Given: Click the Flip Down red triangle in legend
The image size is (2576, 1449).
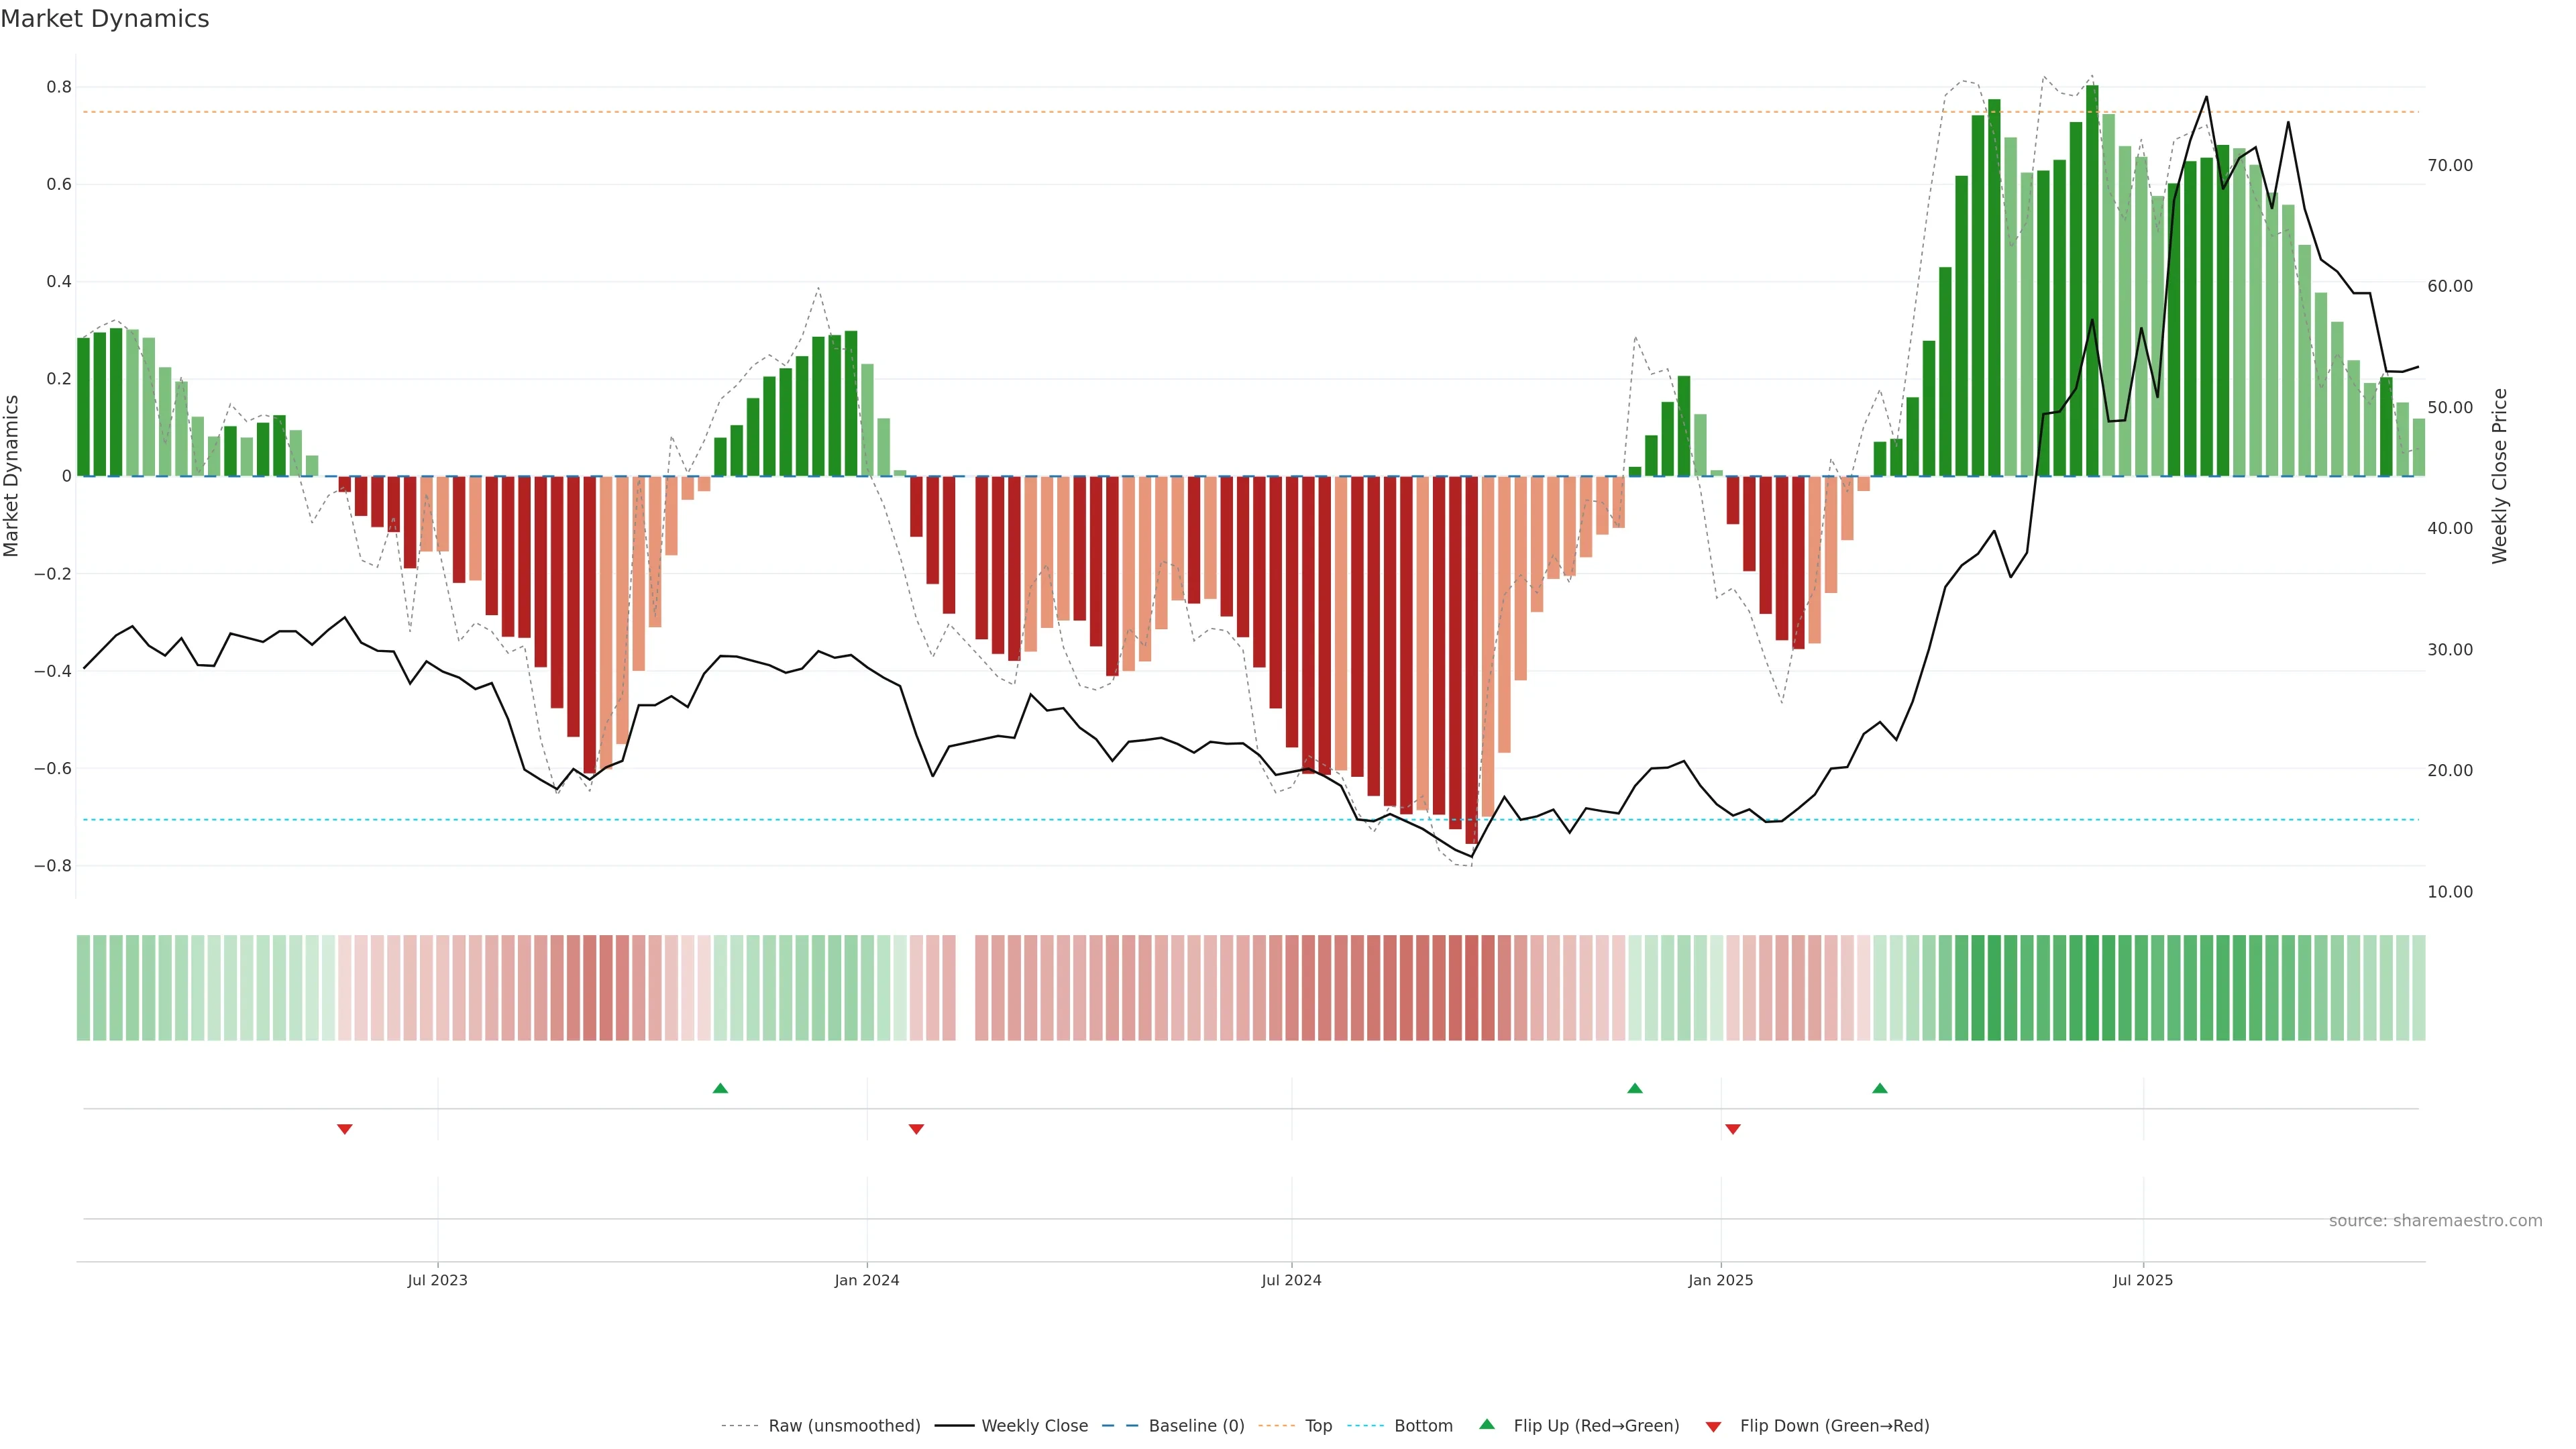Looking at the screenshot, I should coord(1713,1426).
